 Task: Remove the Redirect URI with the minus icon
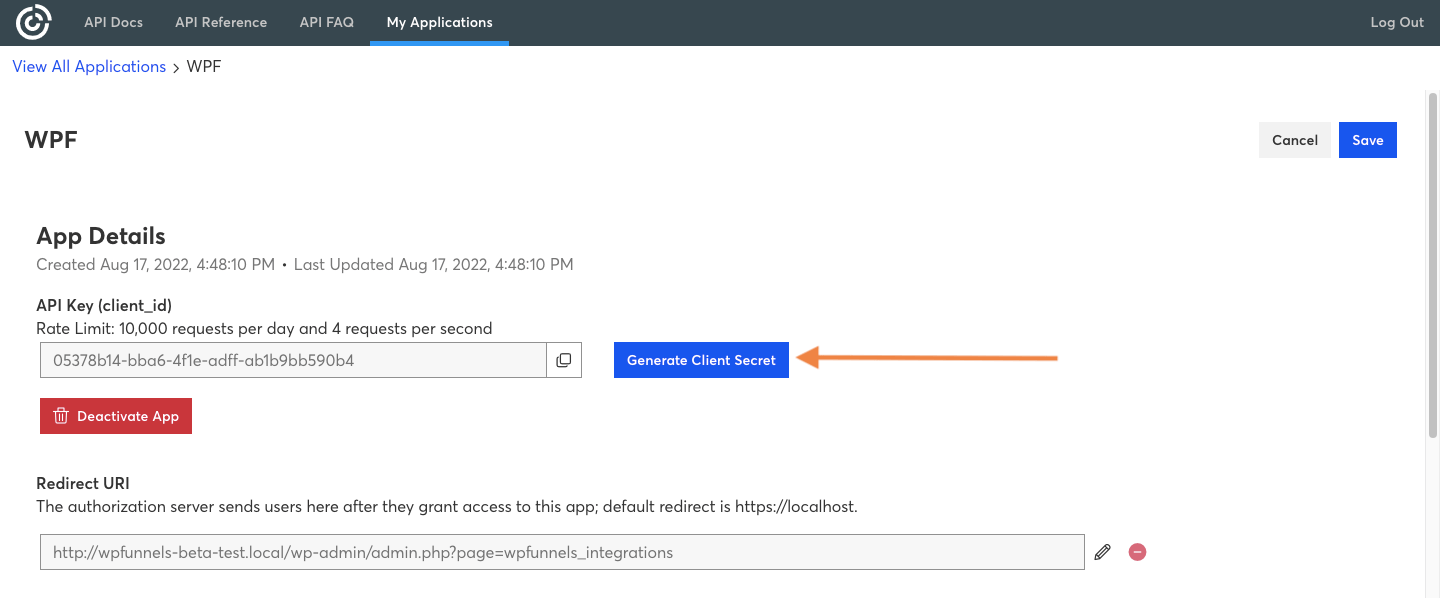(1137, 552)
